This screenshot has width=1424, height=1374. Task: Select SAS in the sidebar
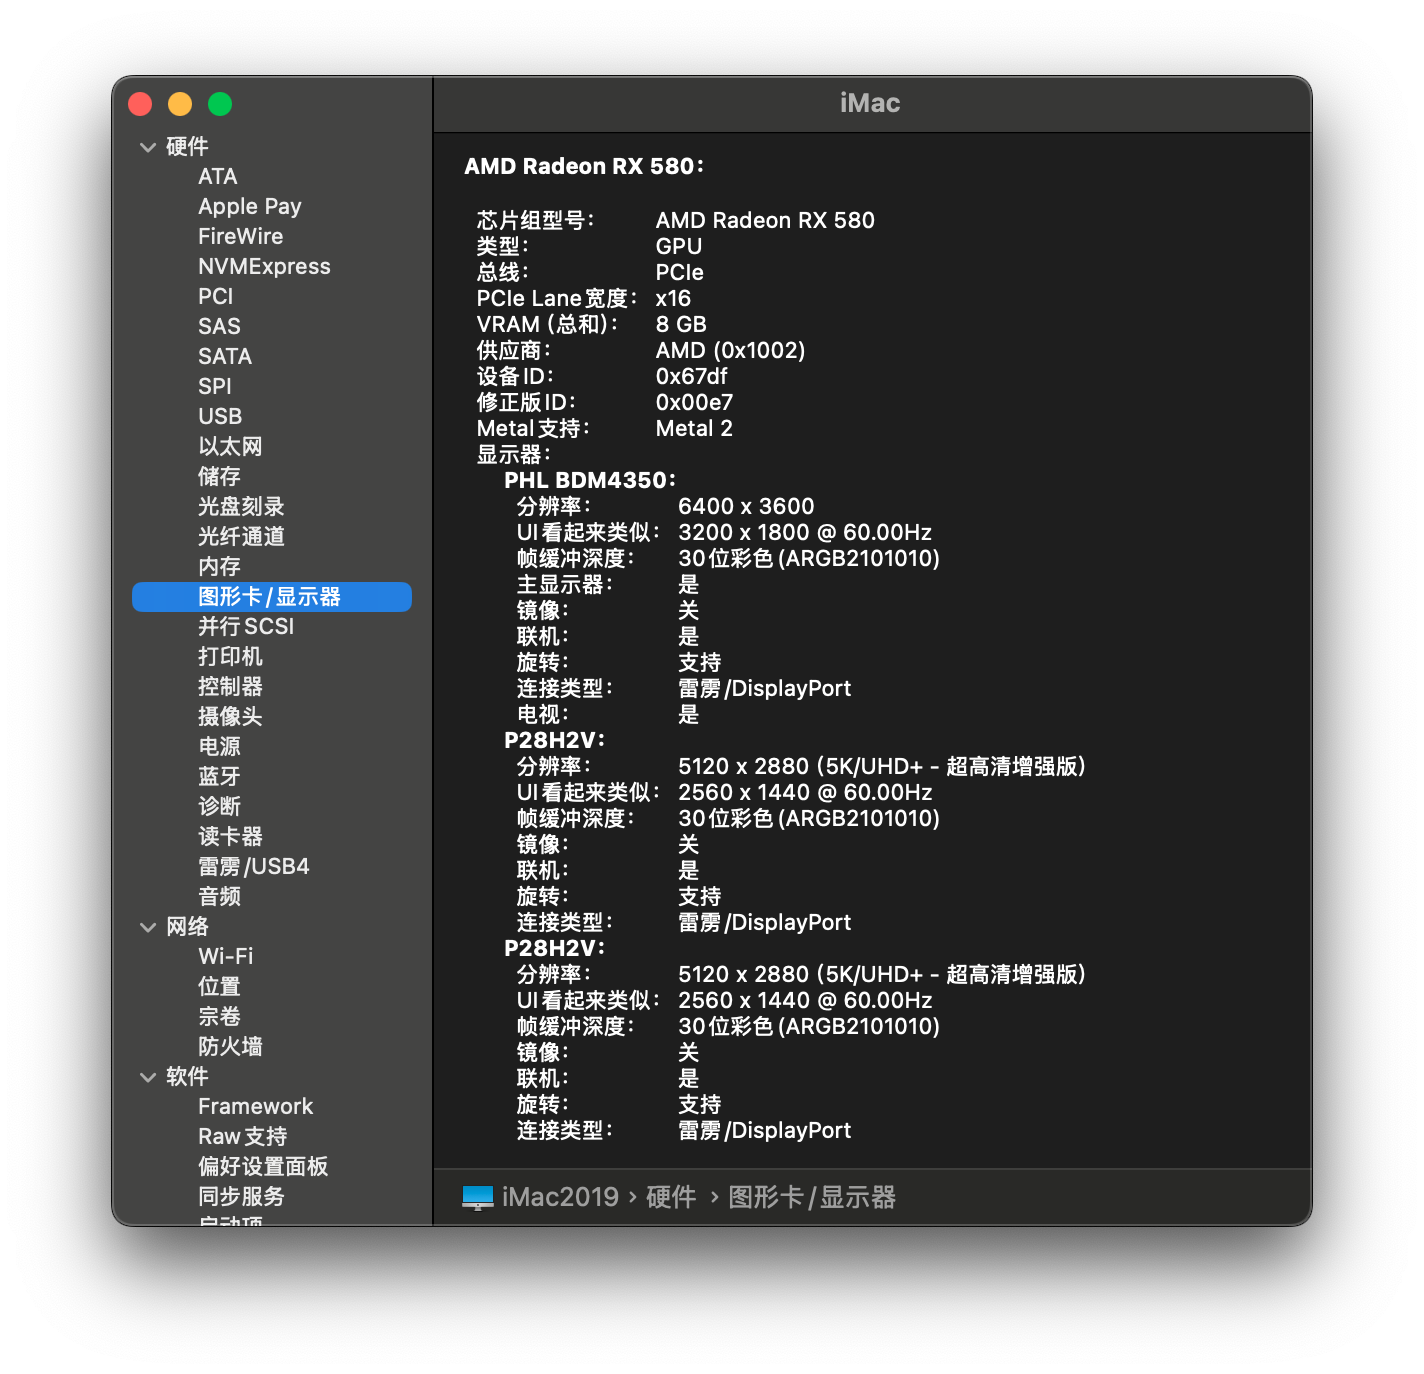219,326
